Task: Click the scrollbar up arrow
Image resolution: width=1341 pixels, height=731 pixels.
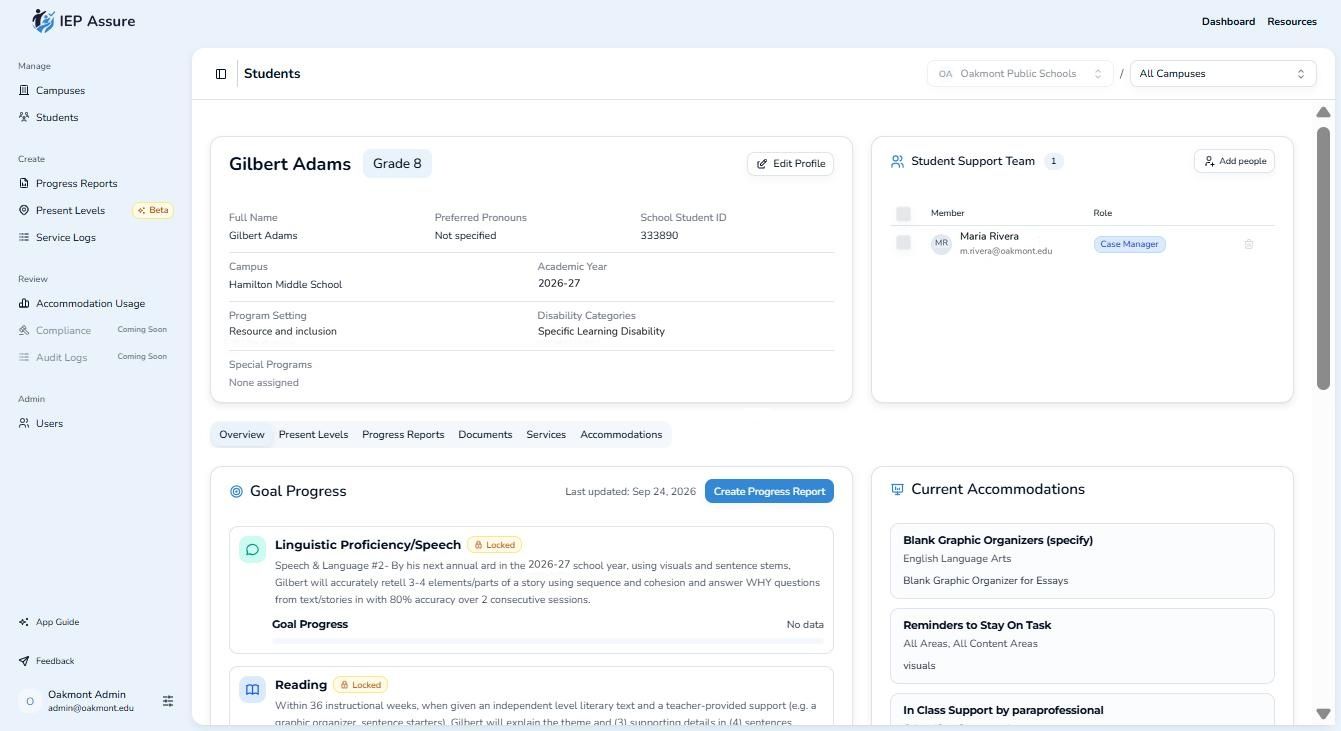Action: [x=1323, y=112]
